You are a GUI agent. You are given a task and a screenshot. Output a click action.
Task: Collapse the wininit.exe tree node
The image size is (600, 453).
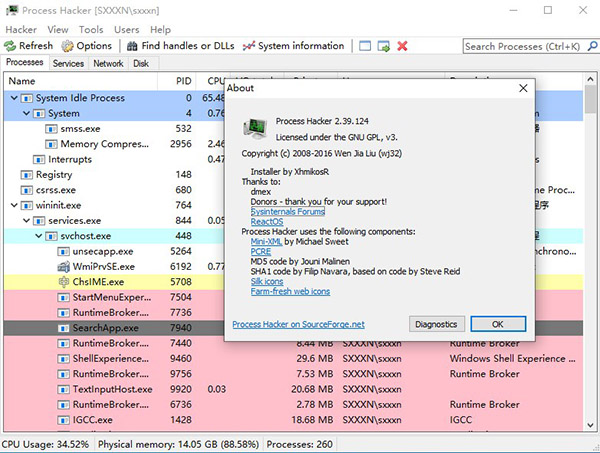click(x=14, y=205)
